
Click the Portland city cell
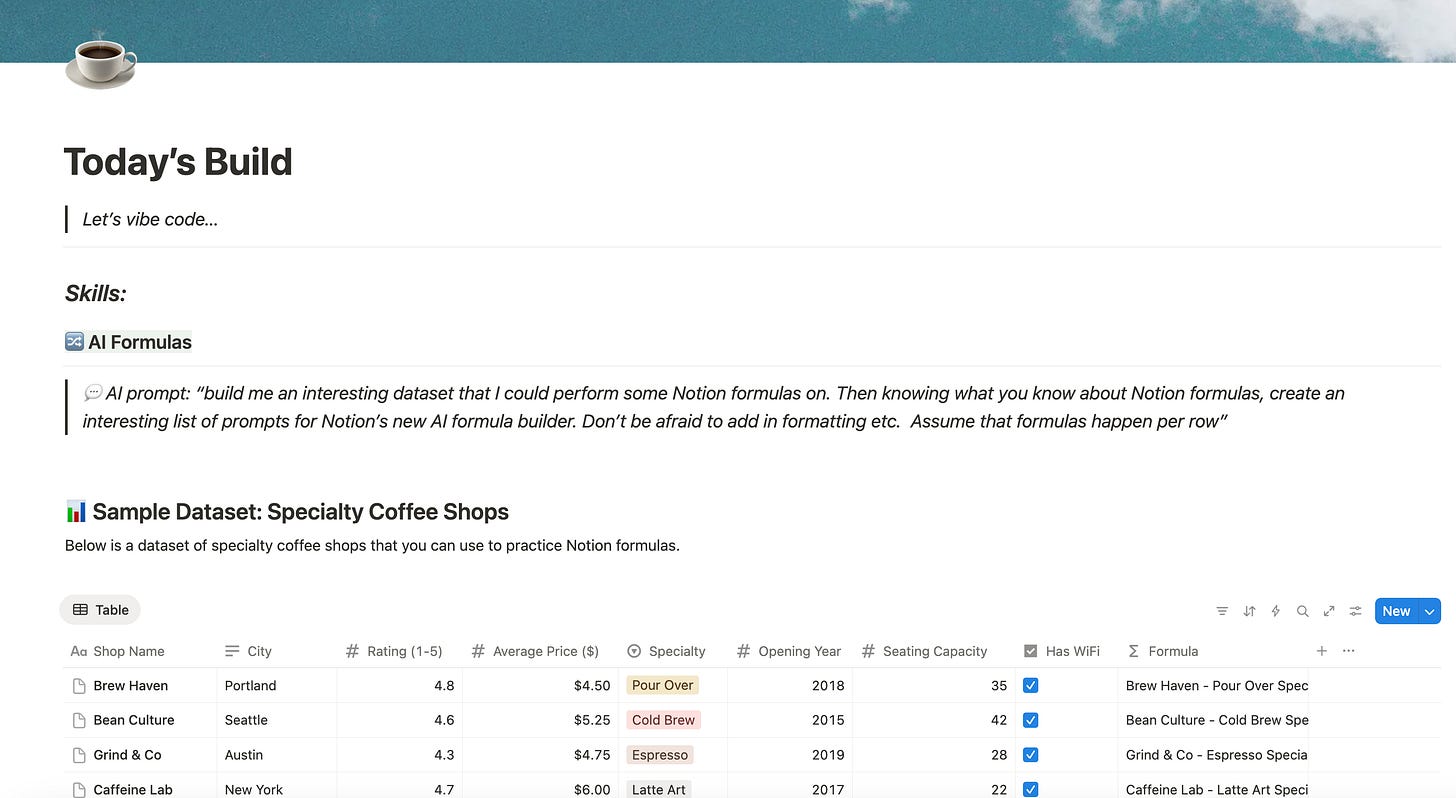pos(277,686)
